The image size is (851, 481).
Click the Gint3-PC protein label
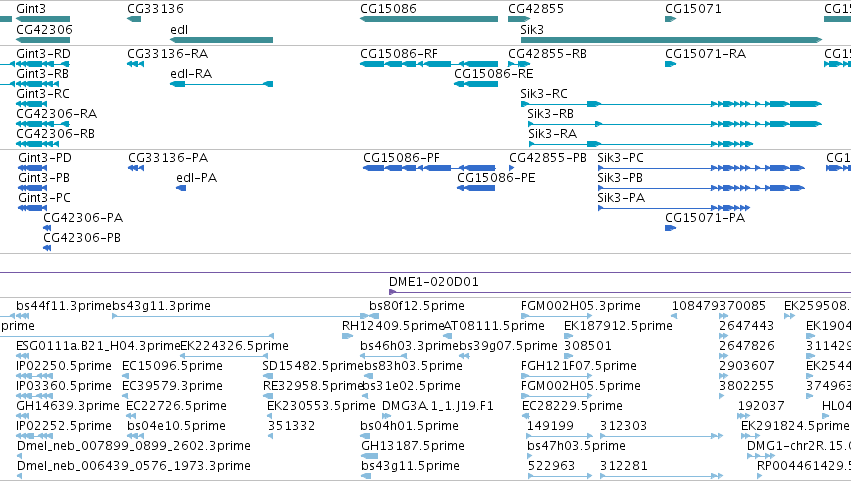point(45,198)
